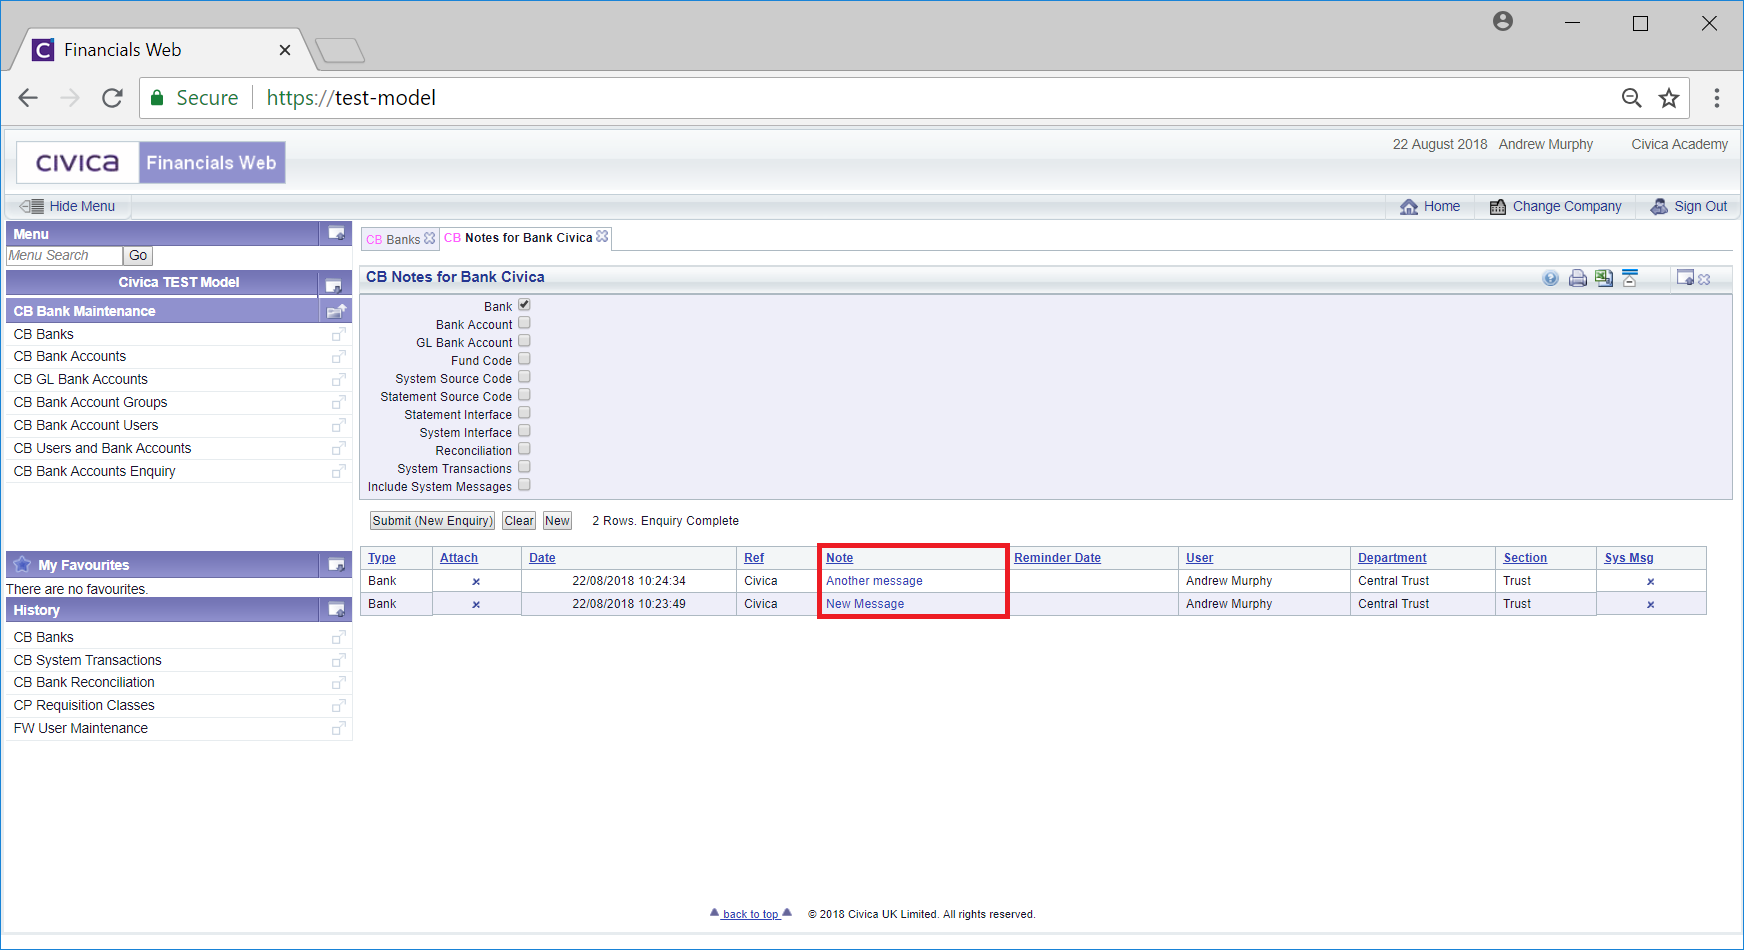The width and height of the screenshot is (1744, 950).
Task: Tick the Bank Account checkbox
Action: click(524, 323)
